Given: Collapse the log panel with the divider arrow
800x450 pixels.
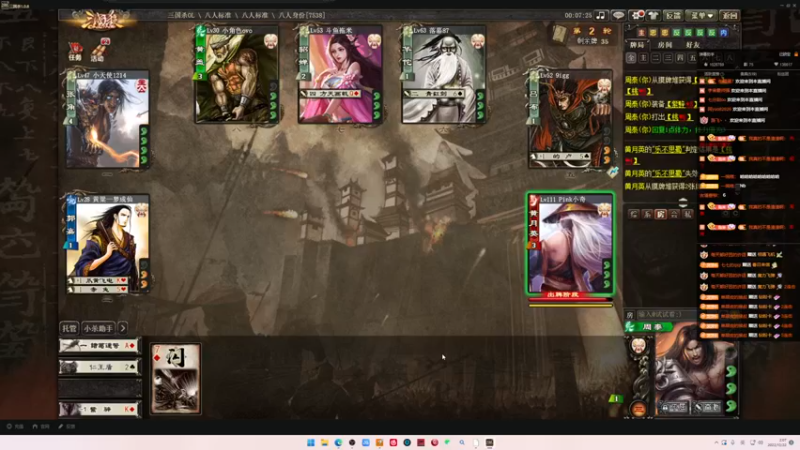Looking at the screenshot, I should (x=683, y=202).
